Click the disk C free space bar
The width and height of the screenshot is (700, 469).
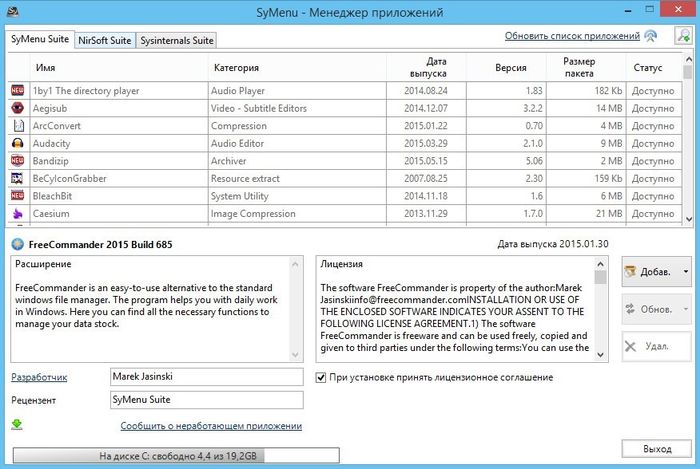(176, 456)
